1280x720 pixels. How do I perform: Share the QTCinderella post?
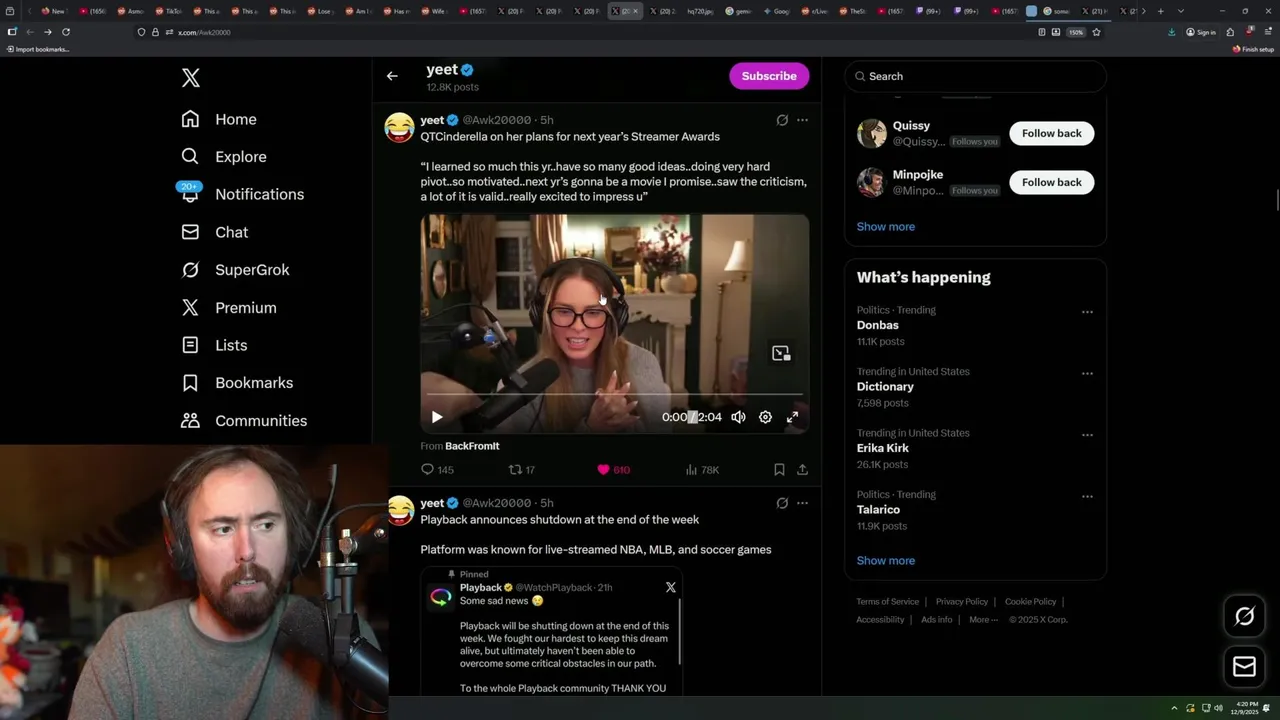(802, 470)
